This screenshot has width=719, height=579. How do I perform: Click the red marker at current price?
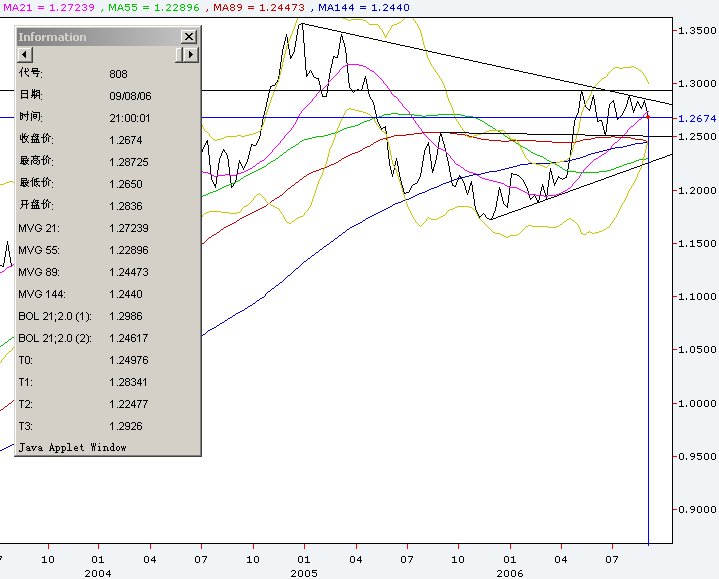[x=648, y=117]
